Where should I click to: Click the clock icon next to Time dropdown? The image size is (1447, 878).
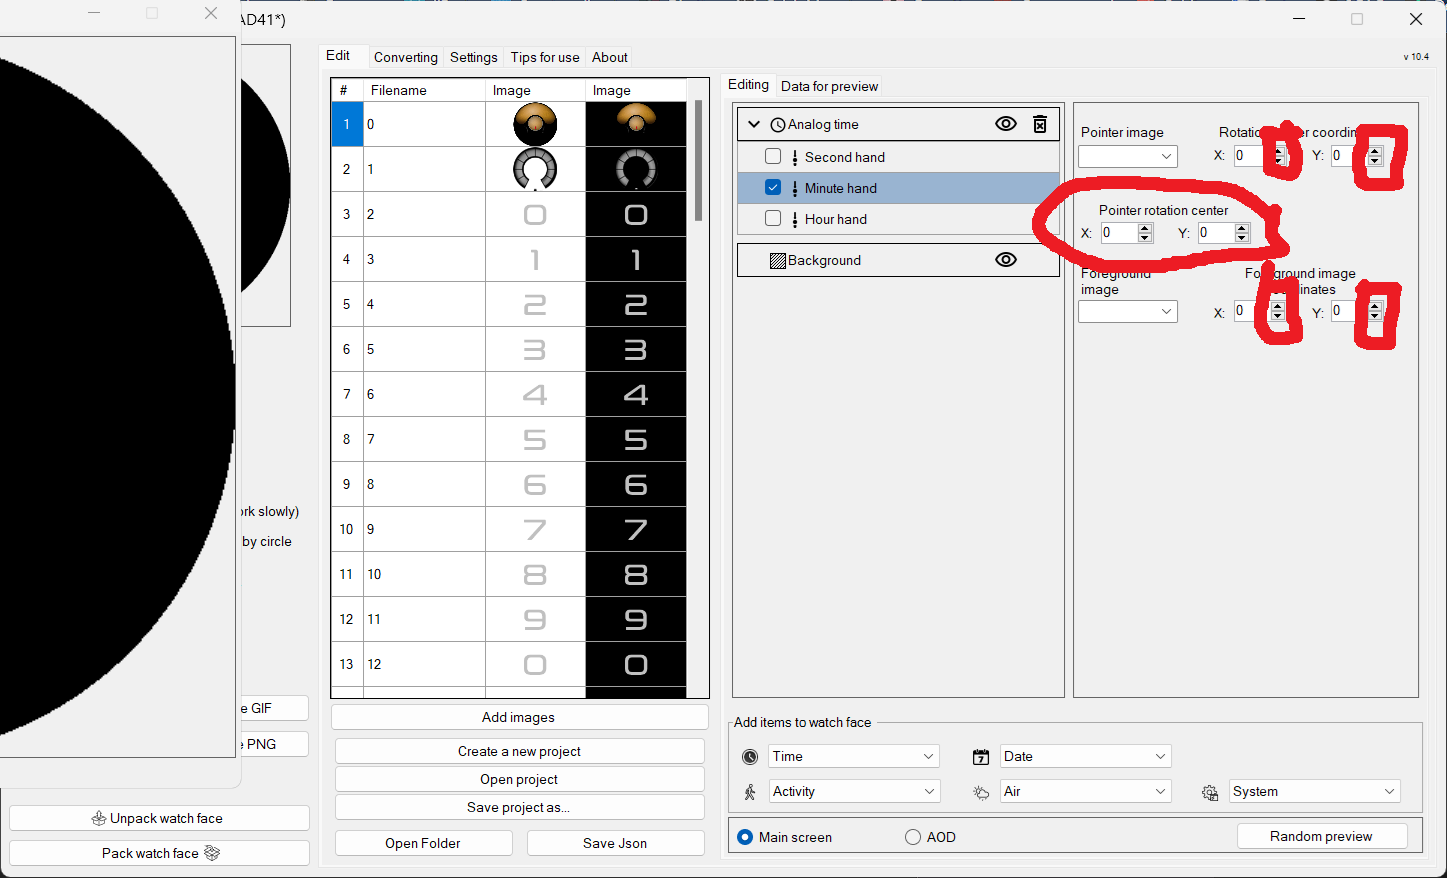click(x=750, y=757)
